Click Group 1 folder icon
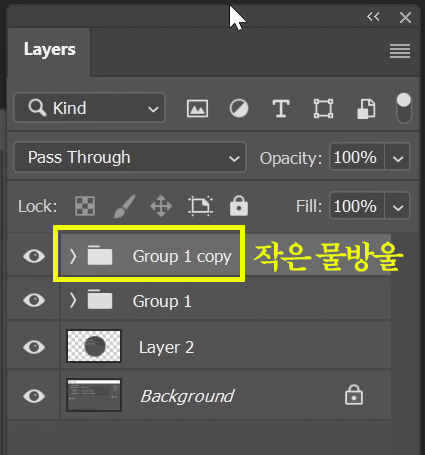 click(100, 299)
